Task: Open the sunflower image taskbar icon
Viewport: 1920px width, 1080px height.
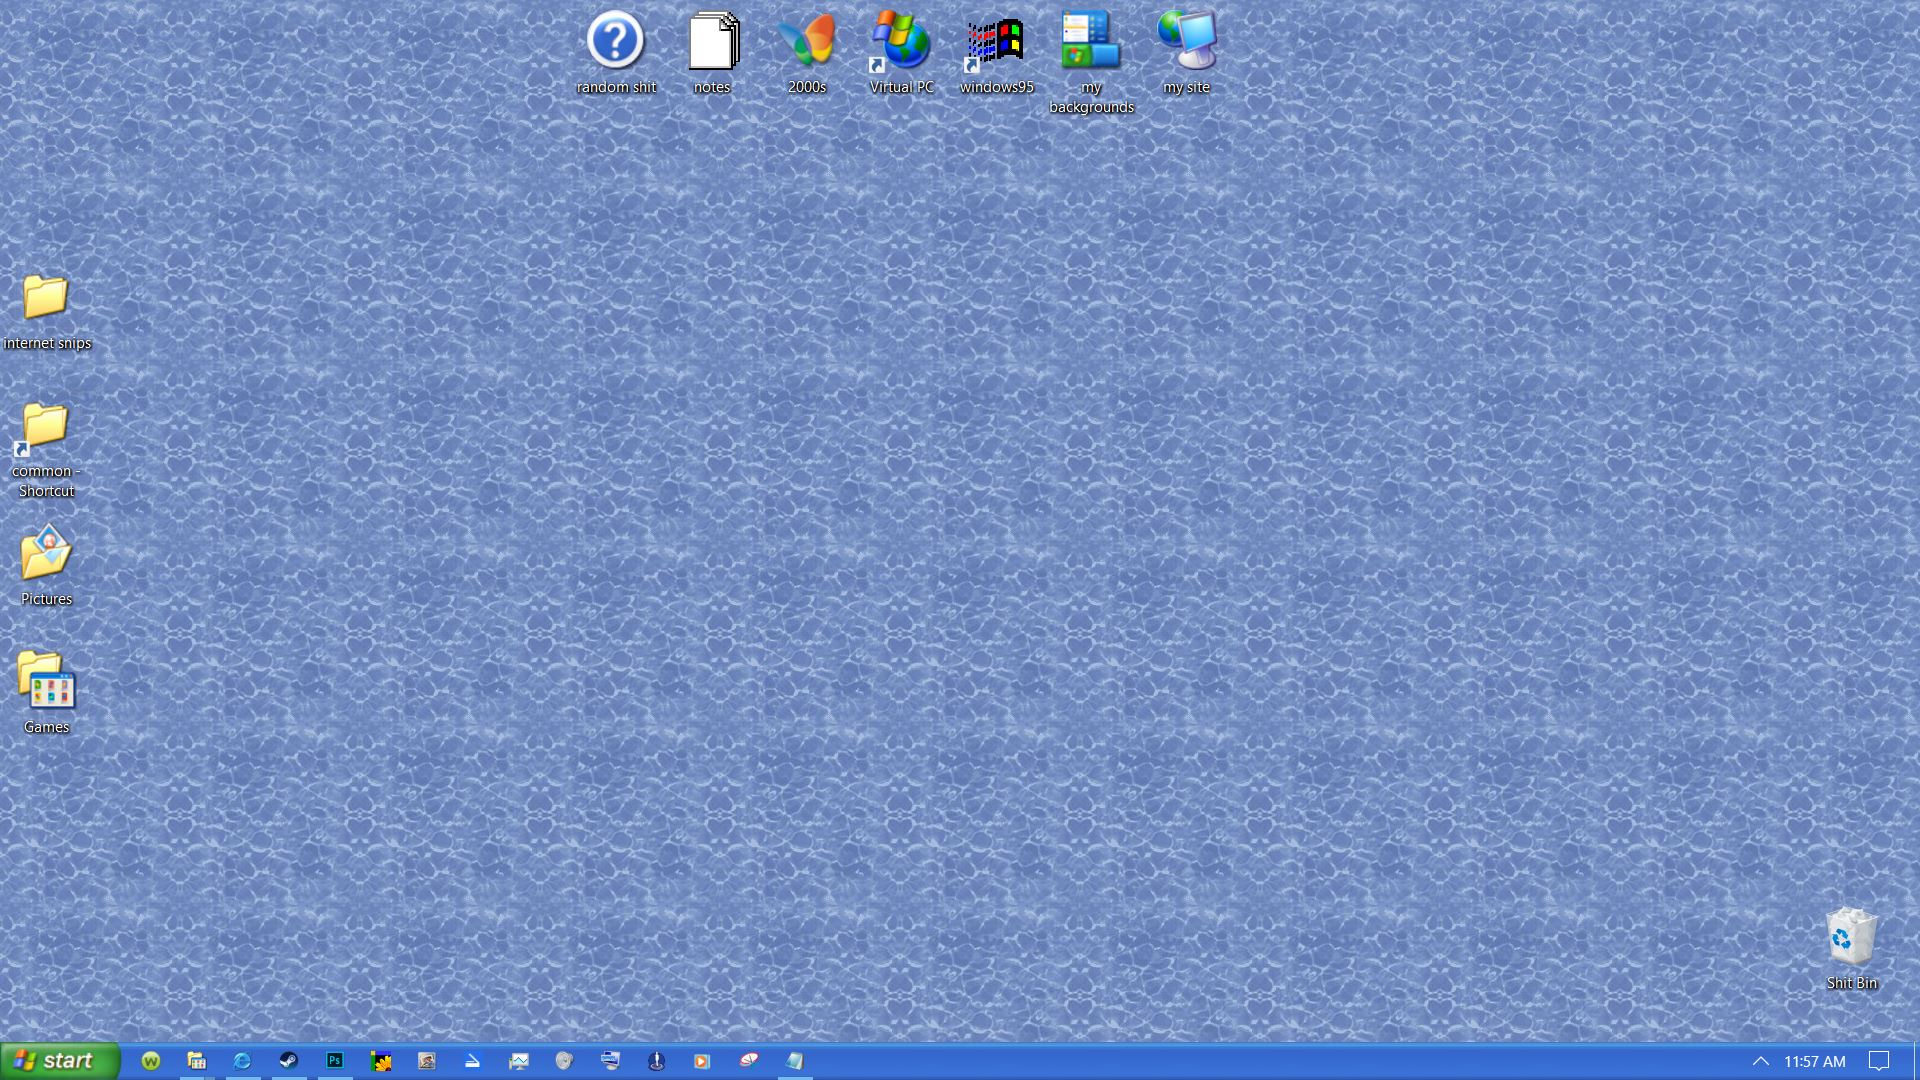Action: point(380,1061)
